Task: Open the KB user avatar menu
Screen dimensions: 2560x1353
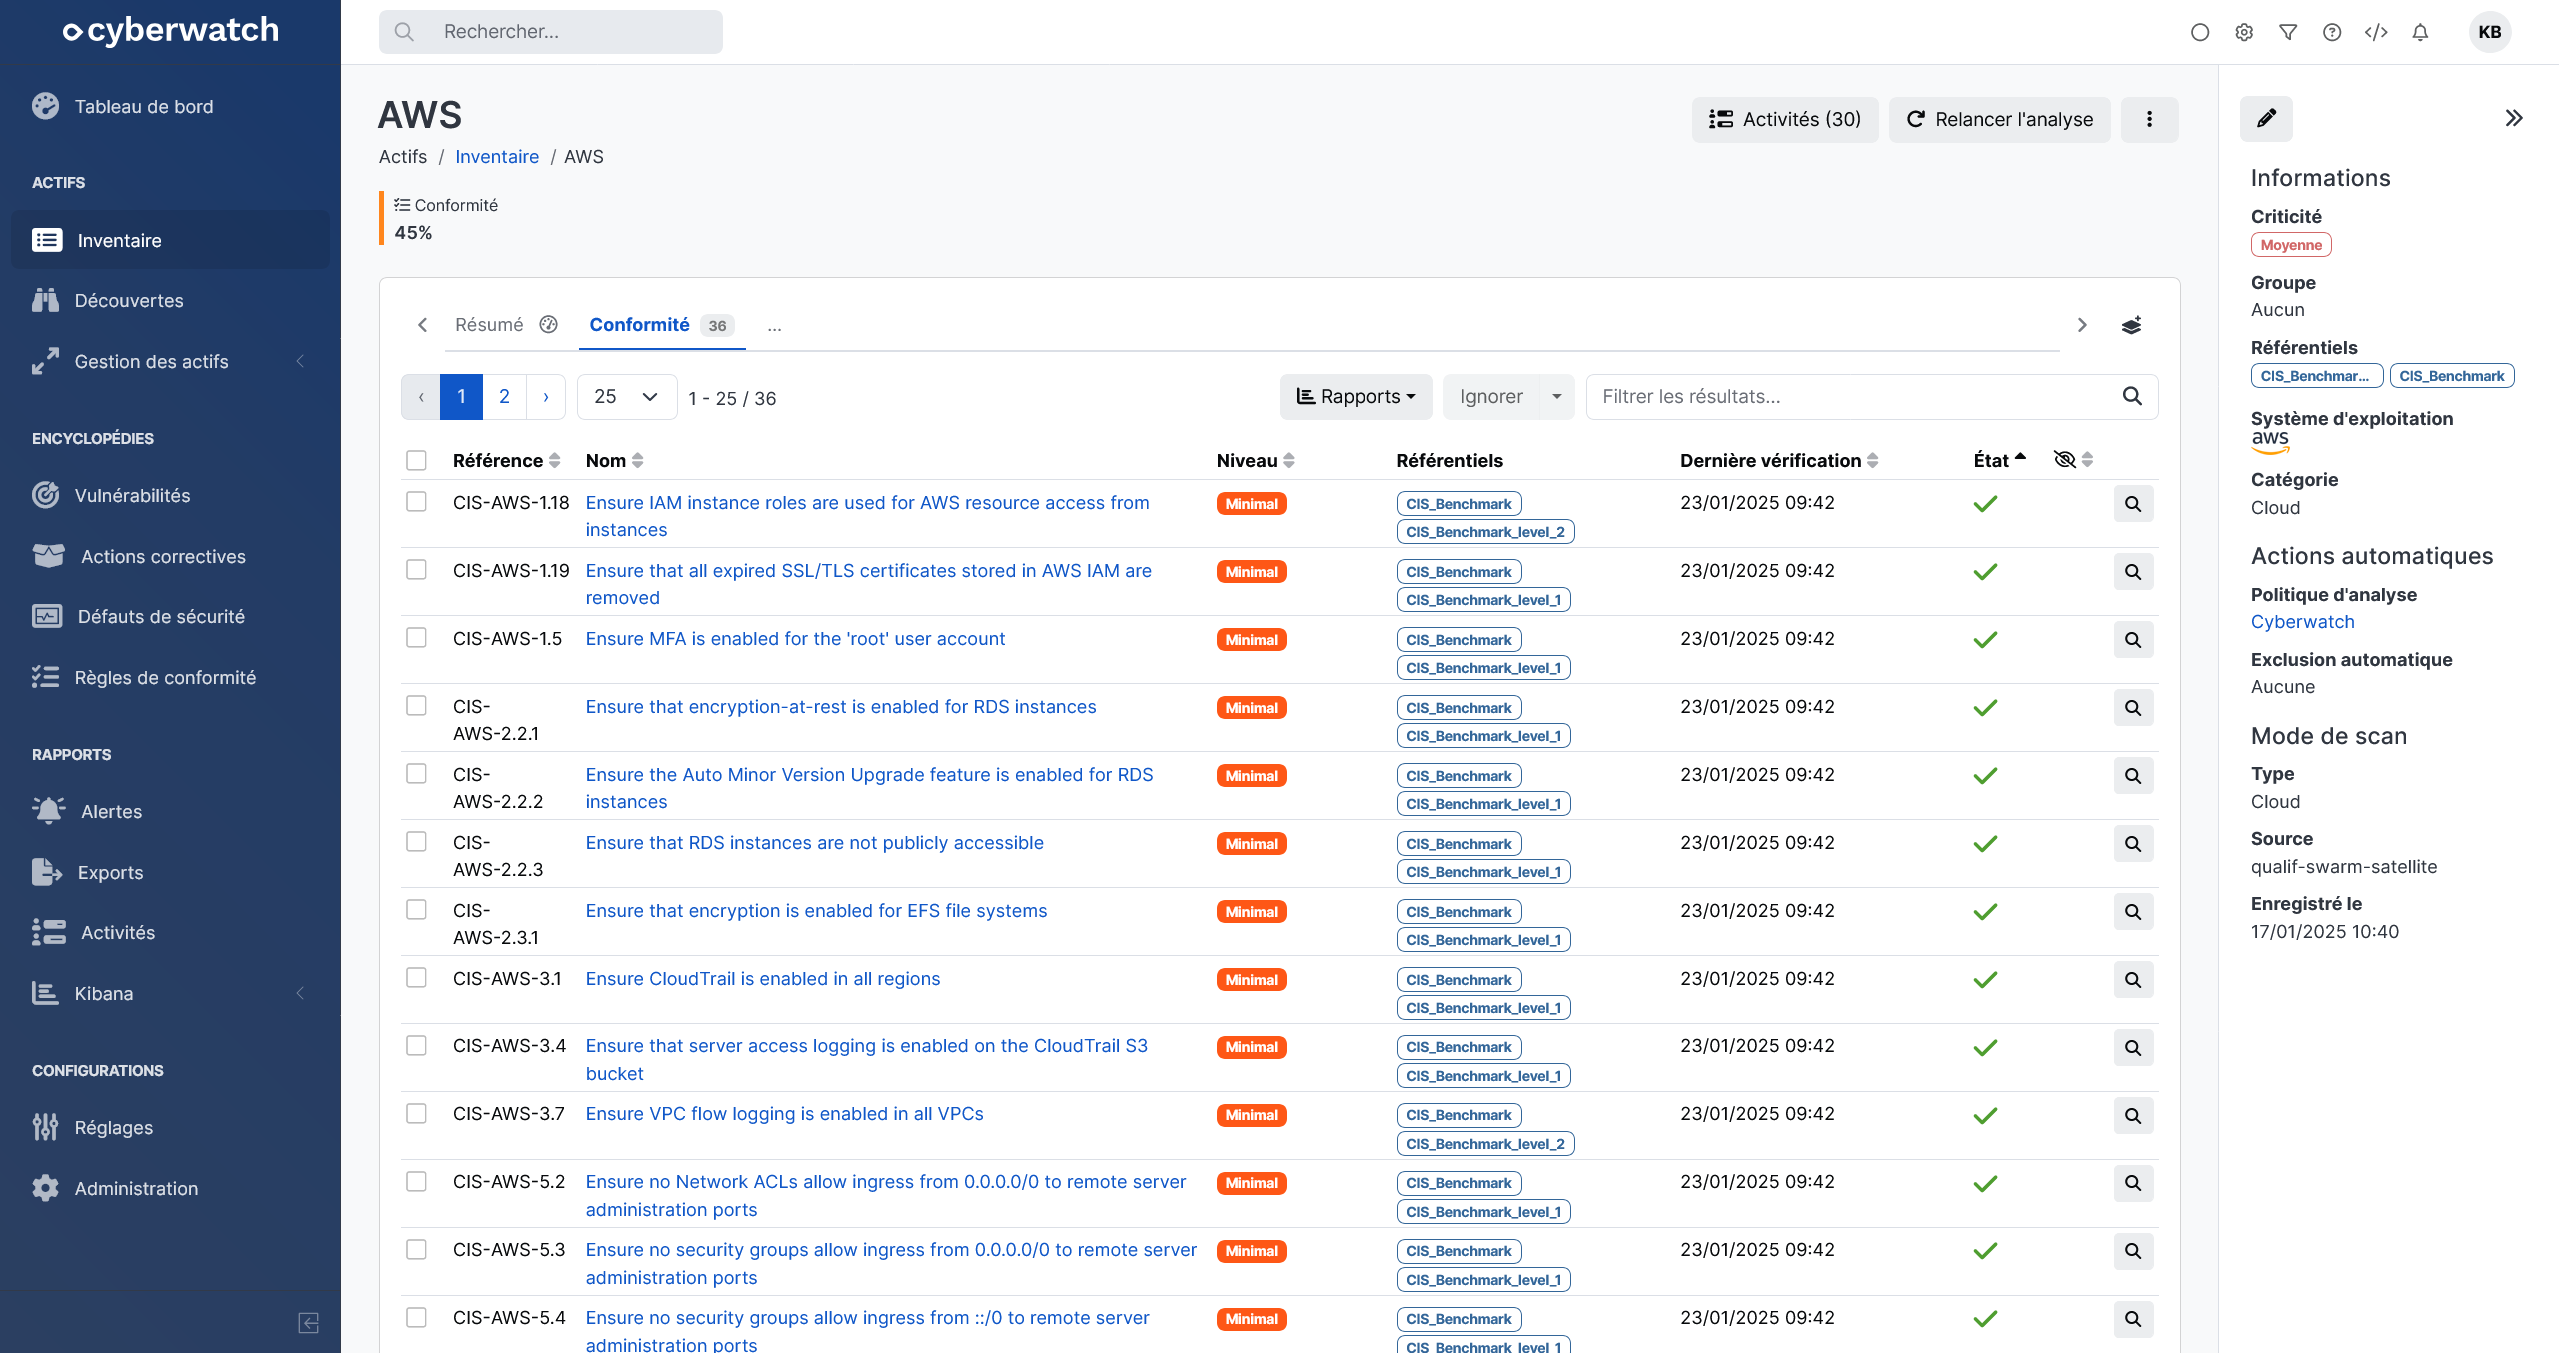Action: [2490, 32]
